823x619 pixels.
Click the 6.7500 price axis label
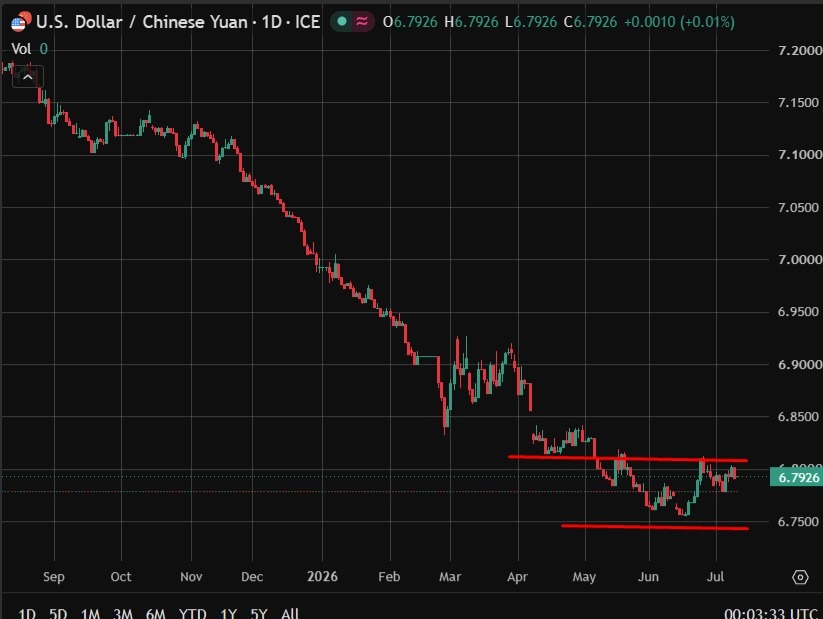(x=798, y=521)
